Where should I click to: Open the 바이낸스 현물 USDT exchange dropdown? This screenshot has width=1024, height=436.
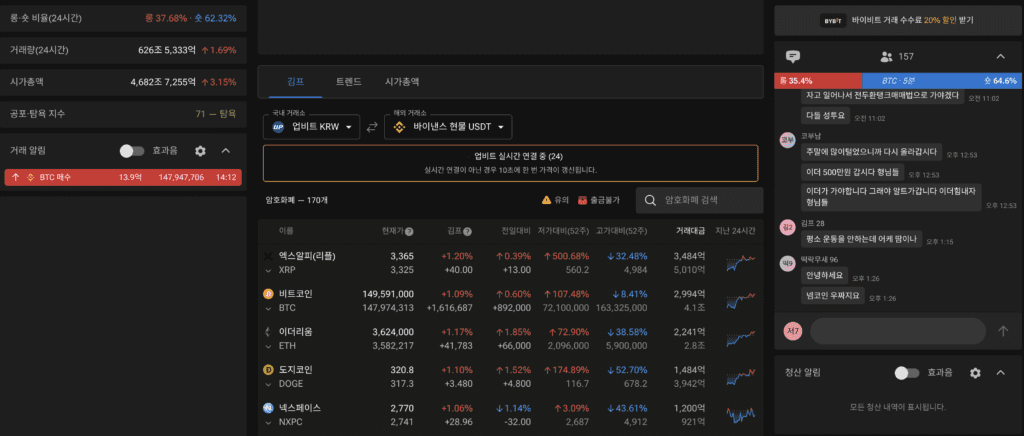coord(448,127)
